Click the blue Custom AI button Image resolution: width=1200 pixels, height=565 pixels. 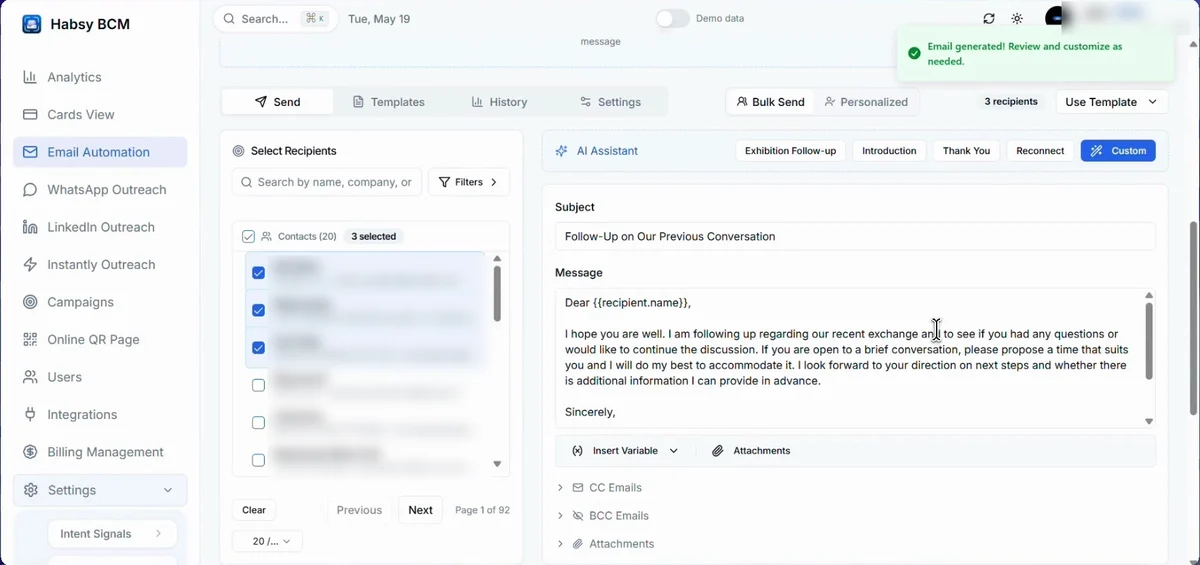1118,151
